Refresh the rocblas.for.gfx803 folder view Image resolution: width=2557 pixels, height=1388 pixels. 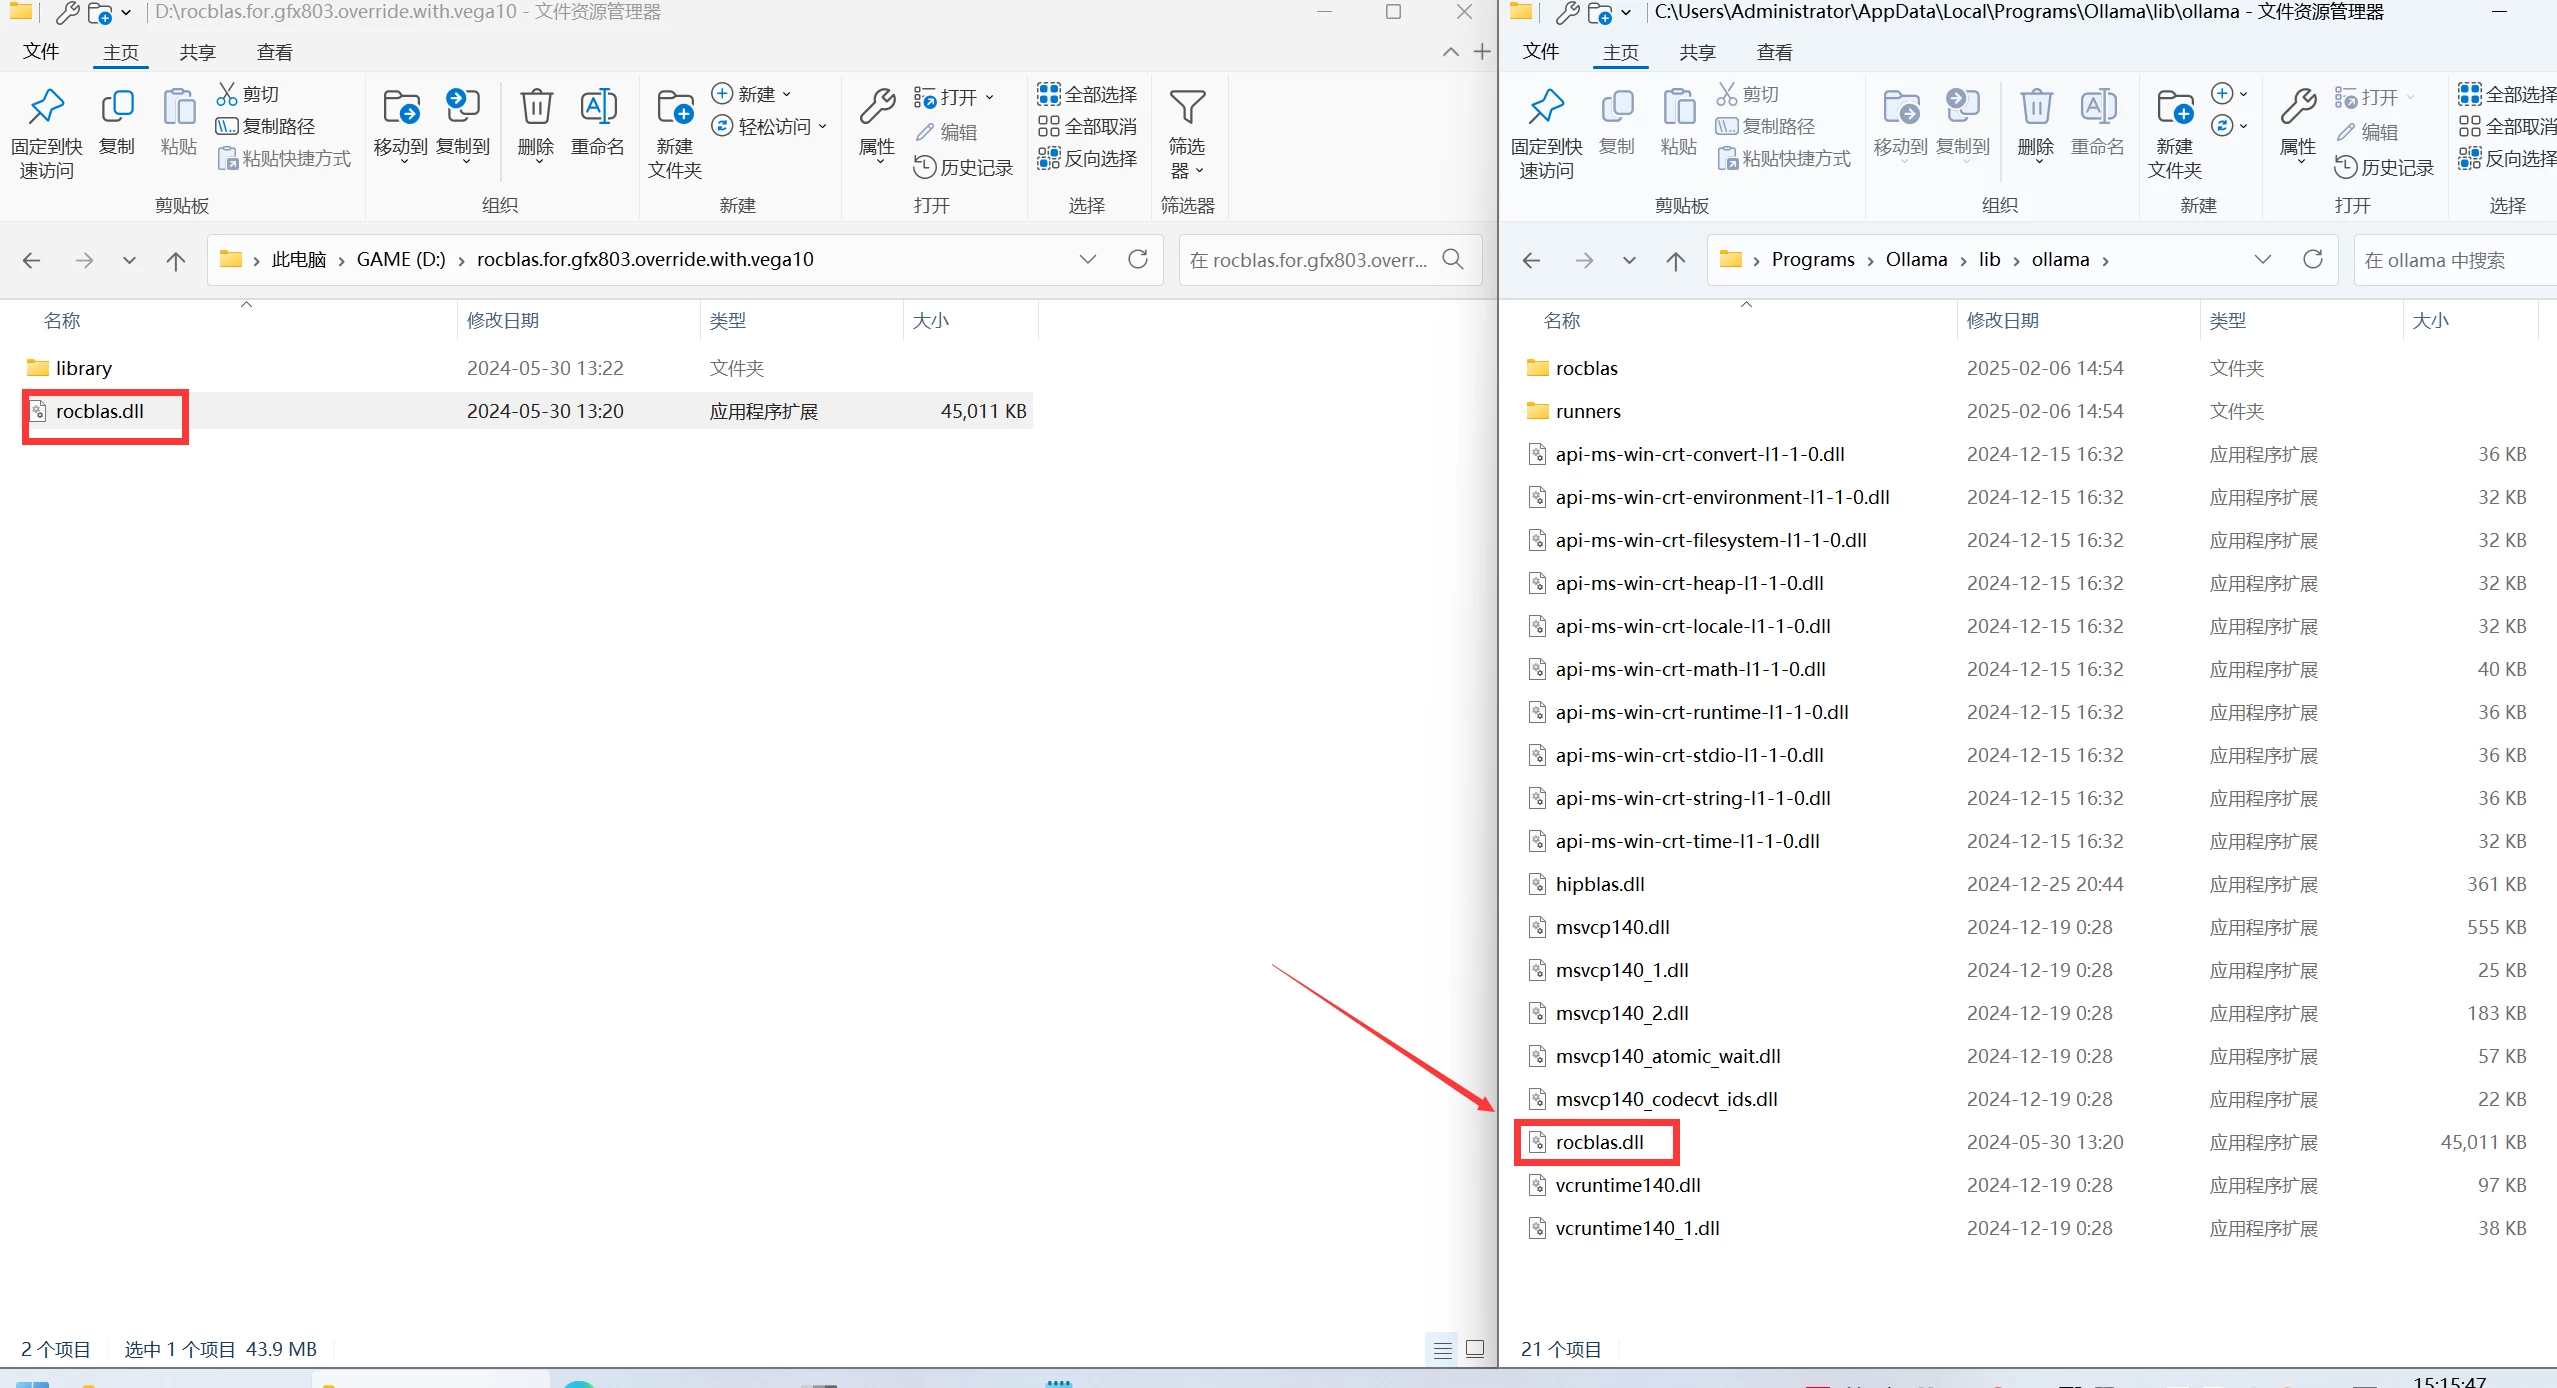click(1138, 260)
